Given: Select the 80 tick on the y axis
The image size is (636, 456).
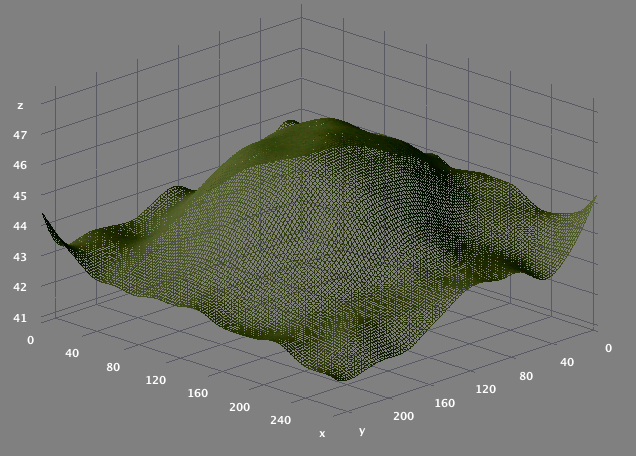Looking at the screenshot, I should tap(528, 375).
